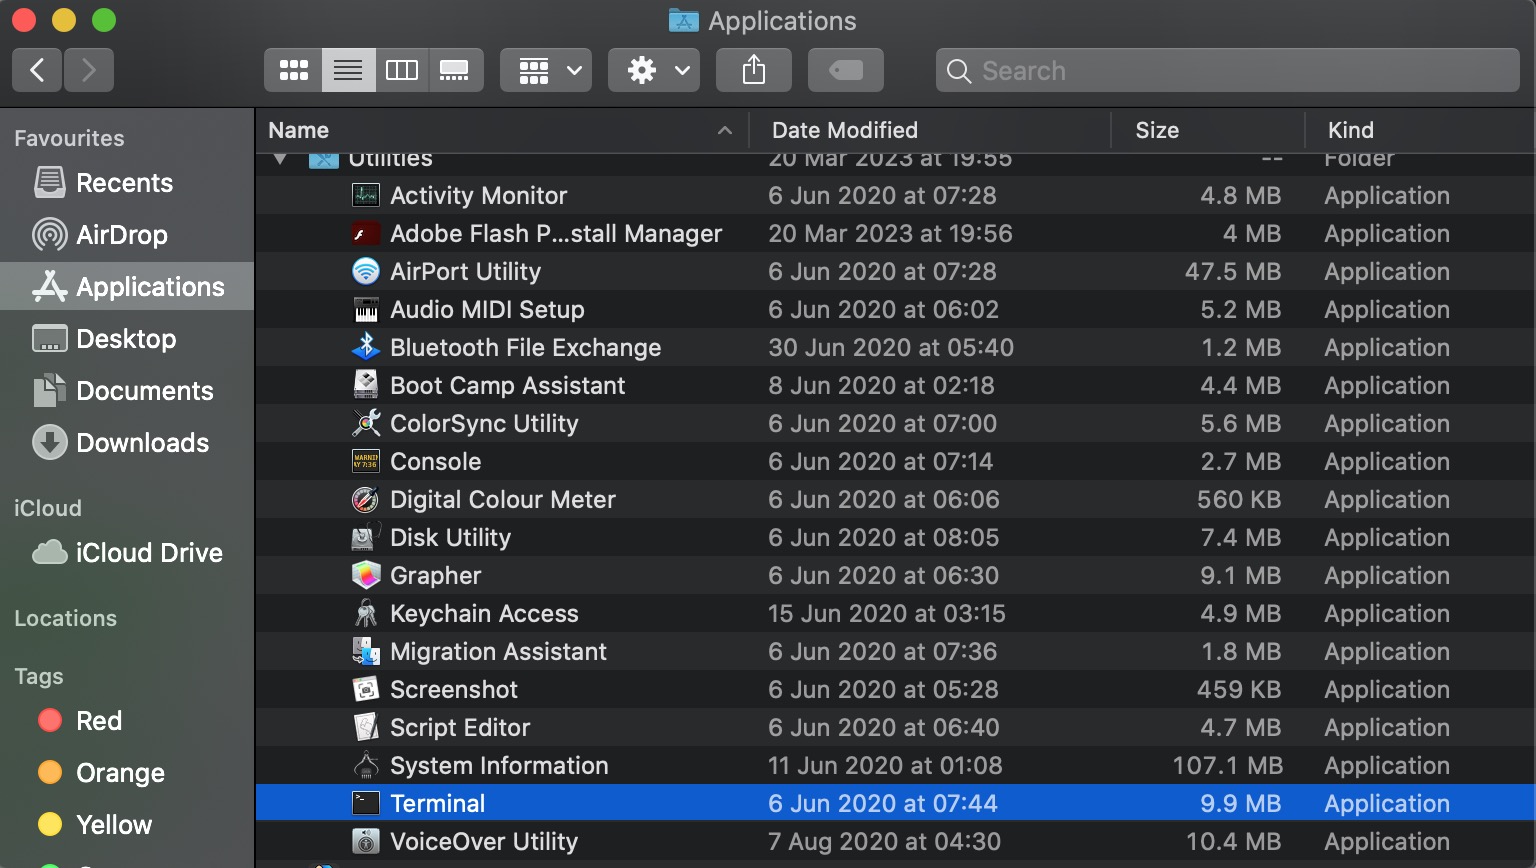Filter by the Orange tag
The height and width of the screenshot is (868, 1536).
click(x=126, y=773)
